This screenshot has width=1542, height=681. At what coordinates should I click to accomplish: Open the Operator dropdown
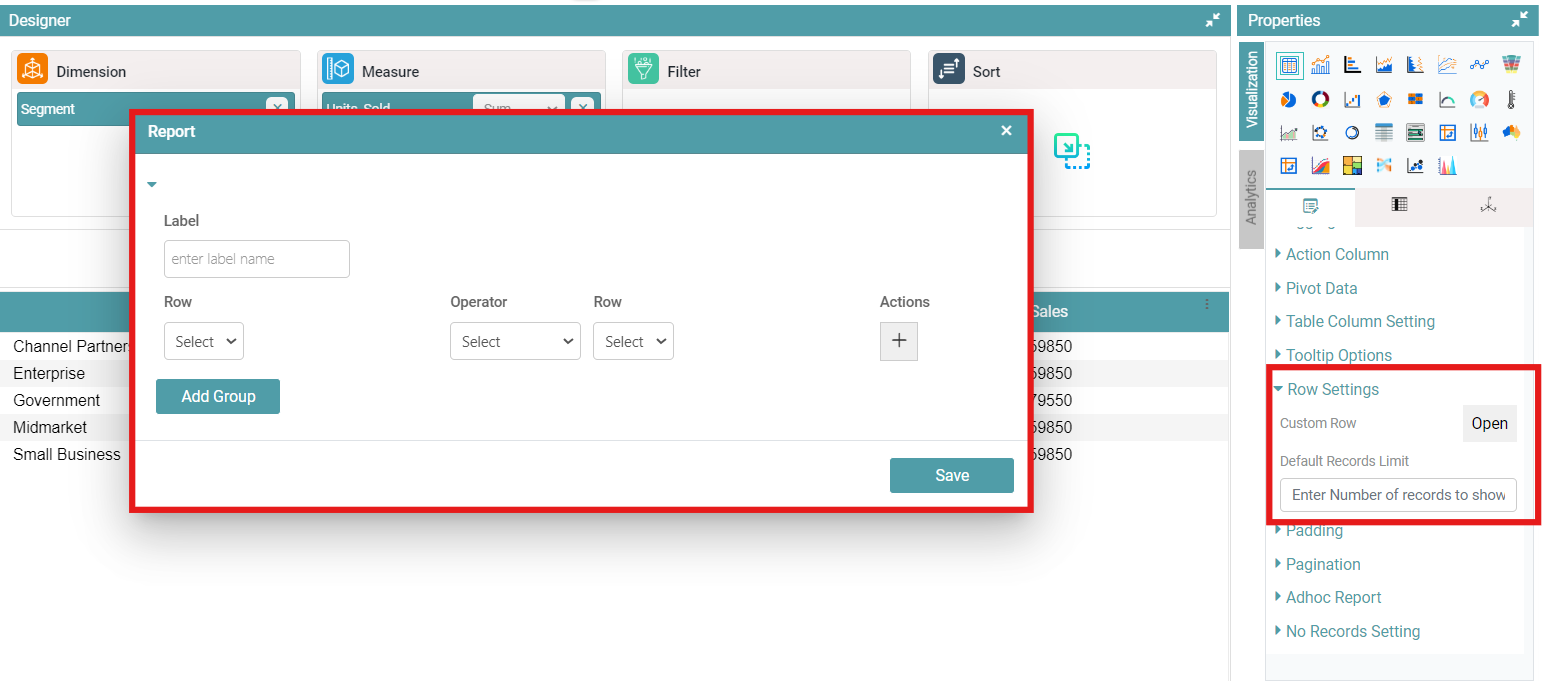[x=515, y=341]
